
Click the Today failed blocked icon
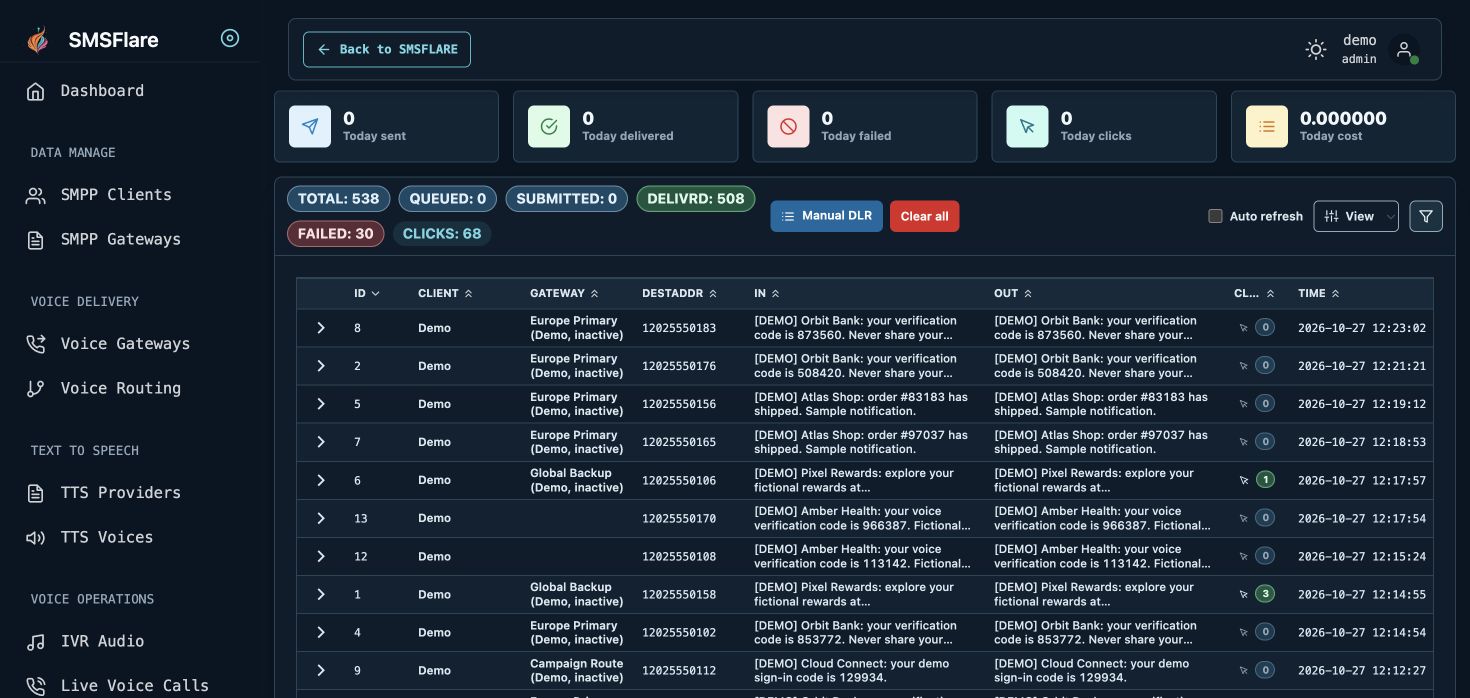(788, 127)
